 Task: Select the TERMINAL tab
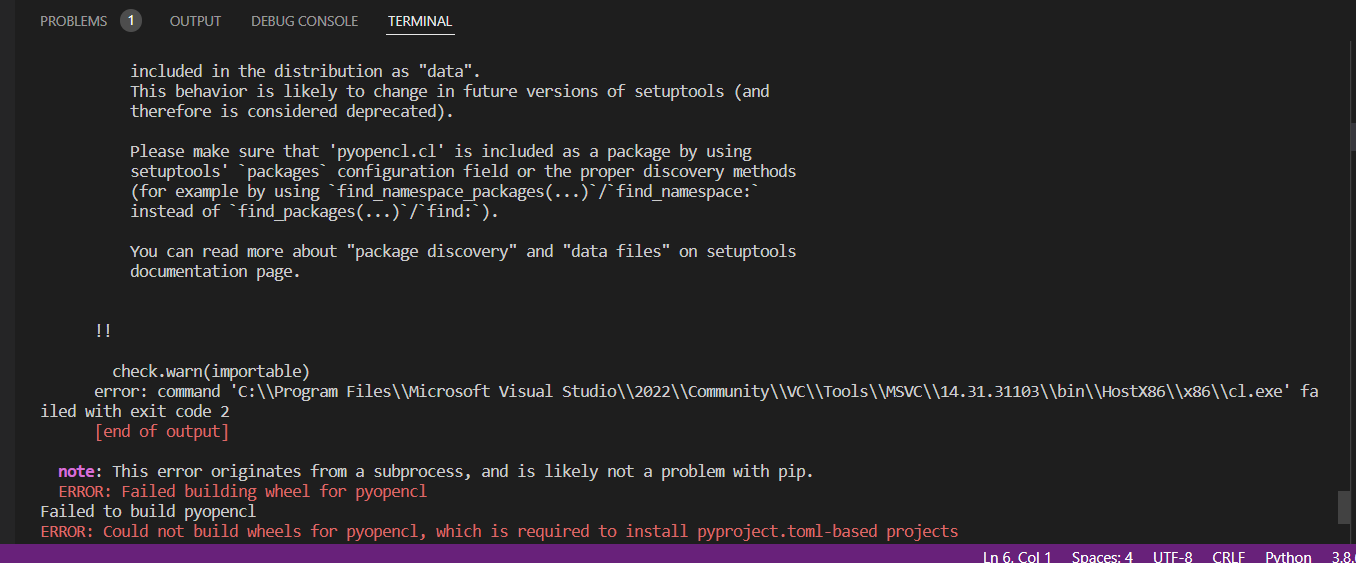tap(420, 21)
